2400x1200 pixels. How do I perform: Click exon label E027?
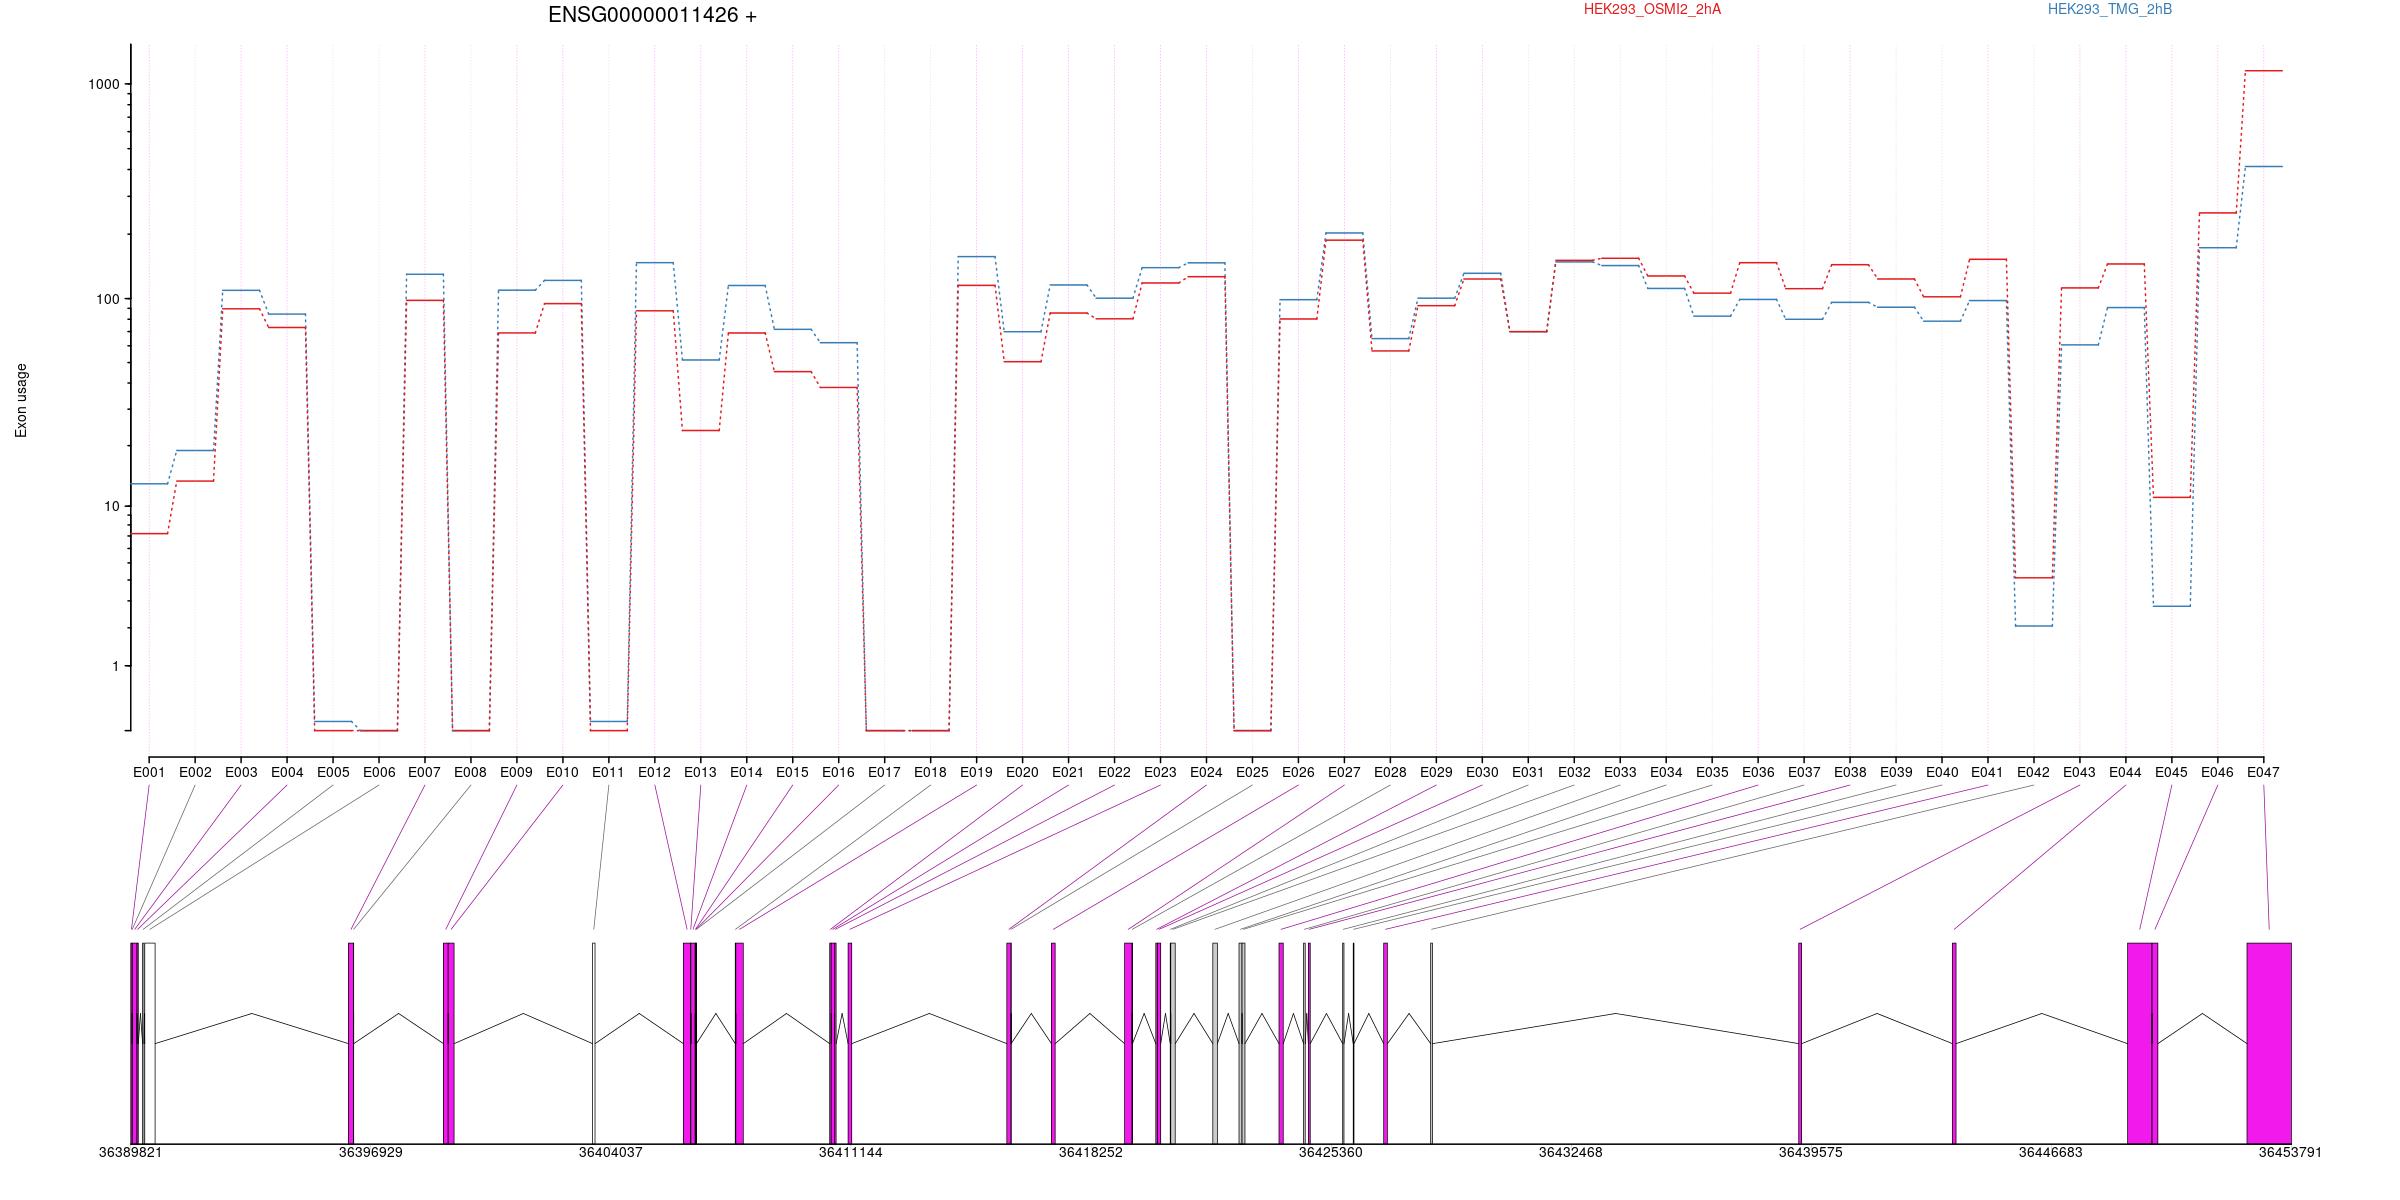point(1344,772)
